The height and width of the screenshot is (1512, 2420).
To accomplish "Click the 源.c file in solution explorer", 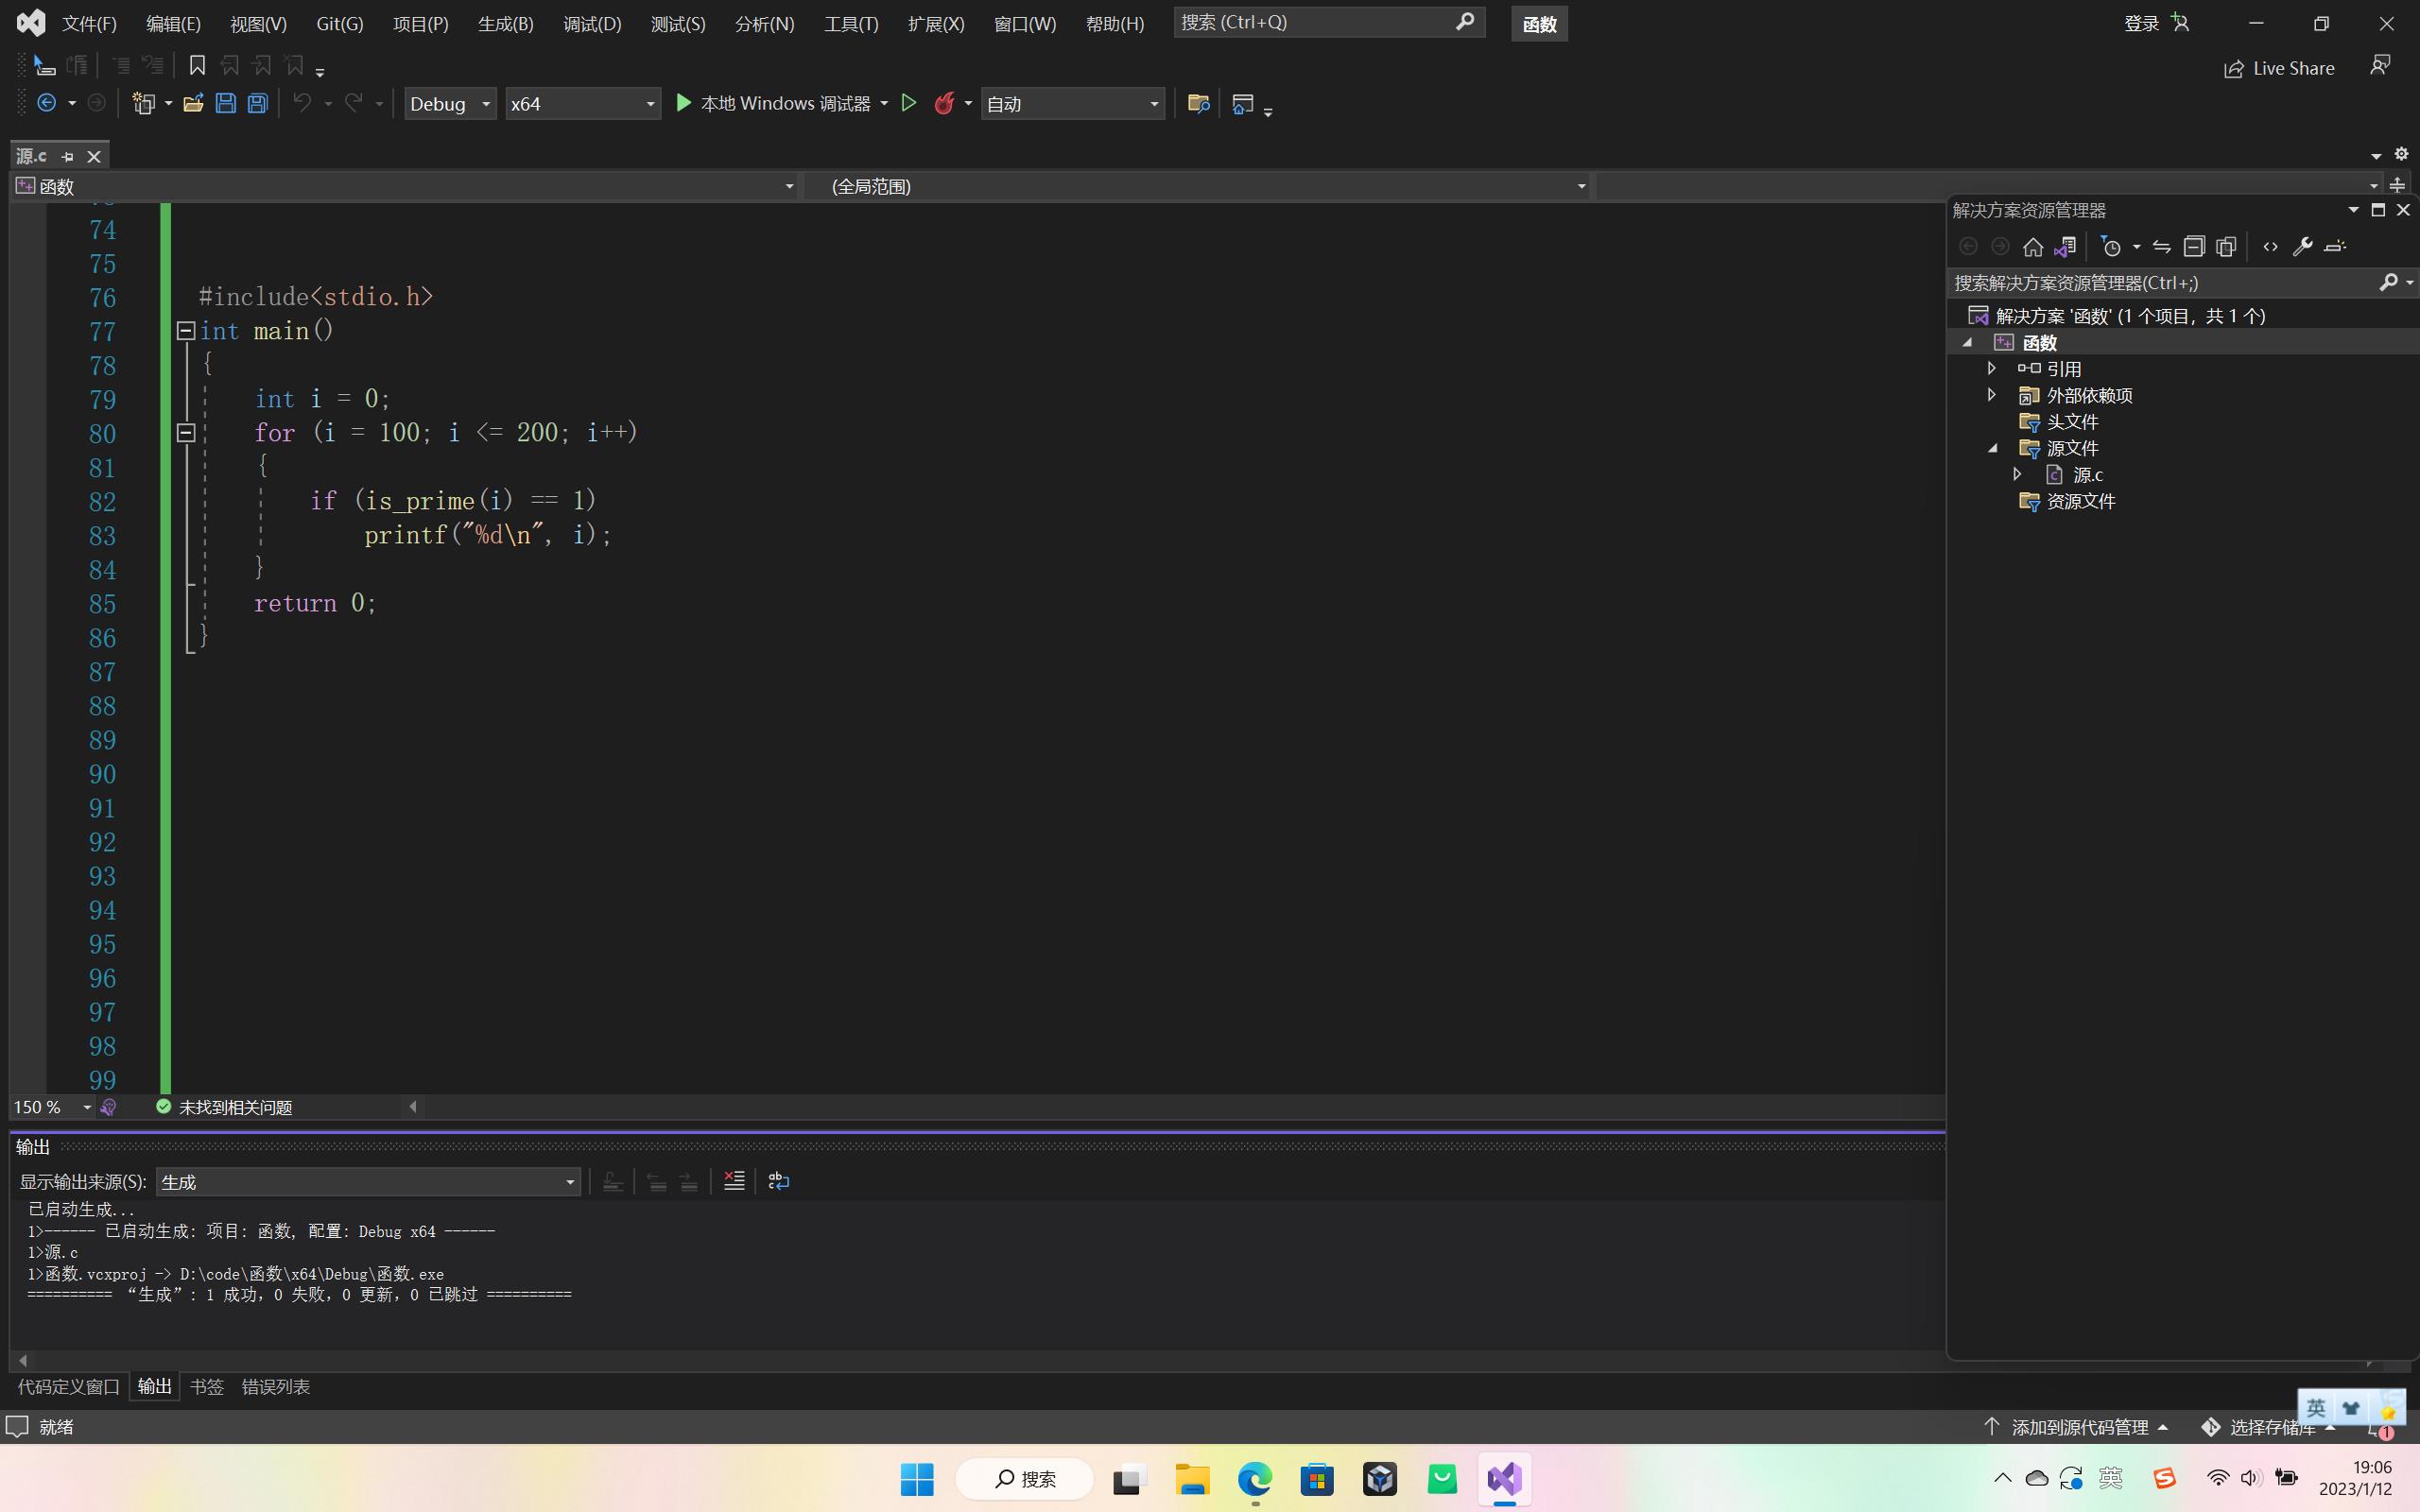I will 2085,473.
